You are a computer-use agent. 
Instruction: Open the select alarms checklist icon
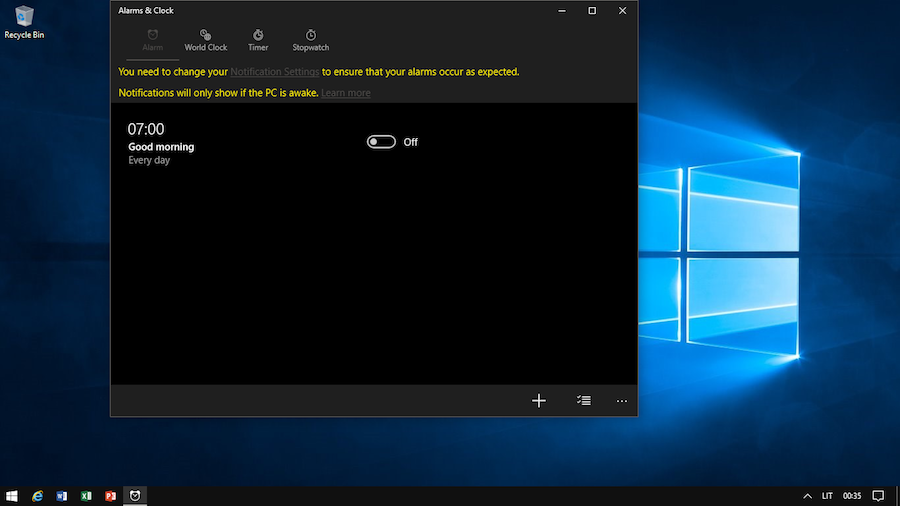(583, 401)
